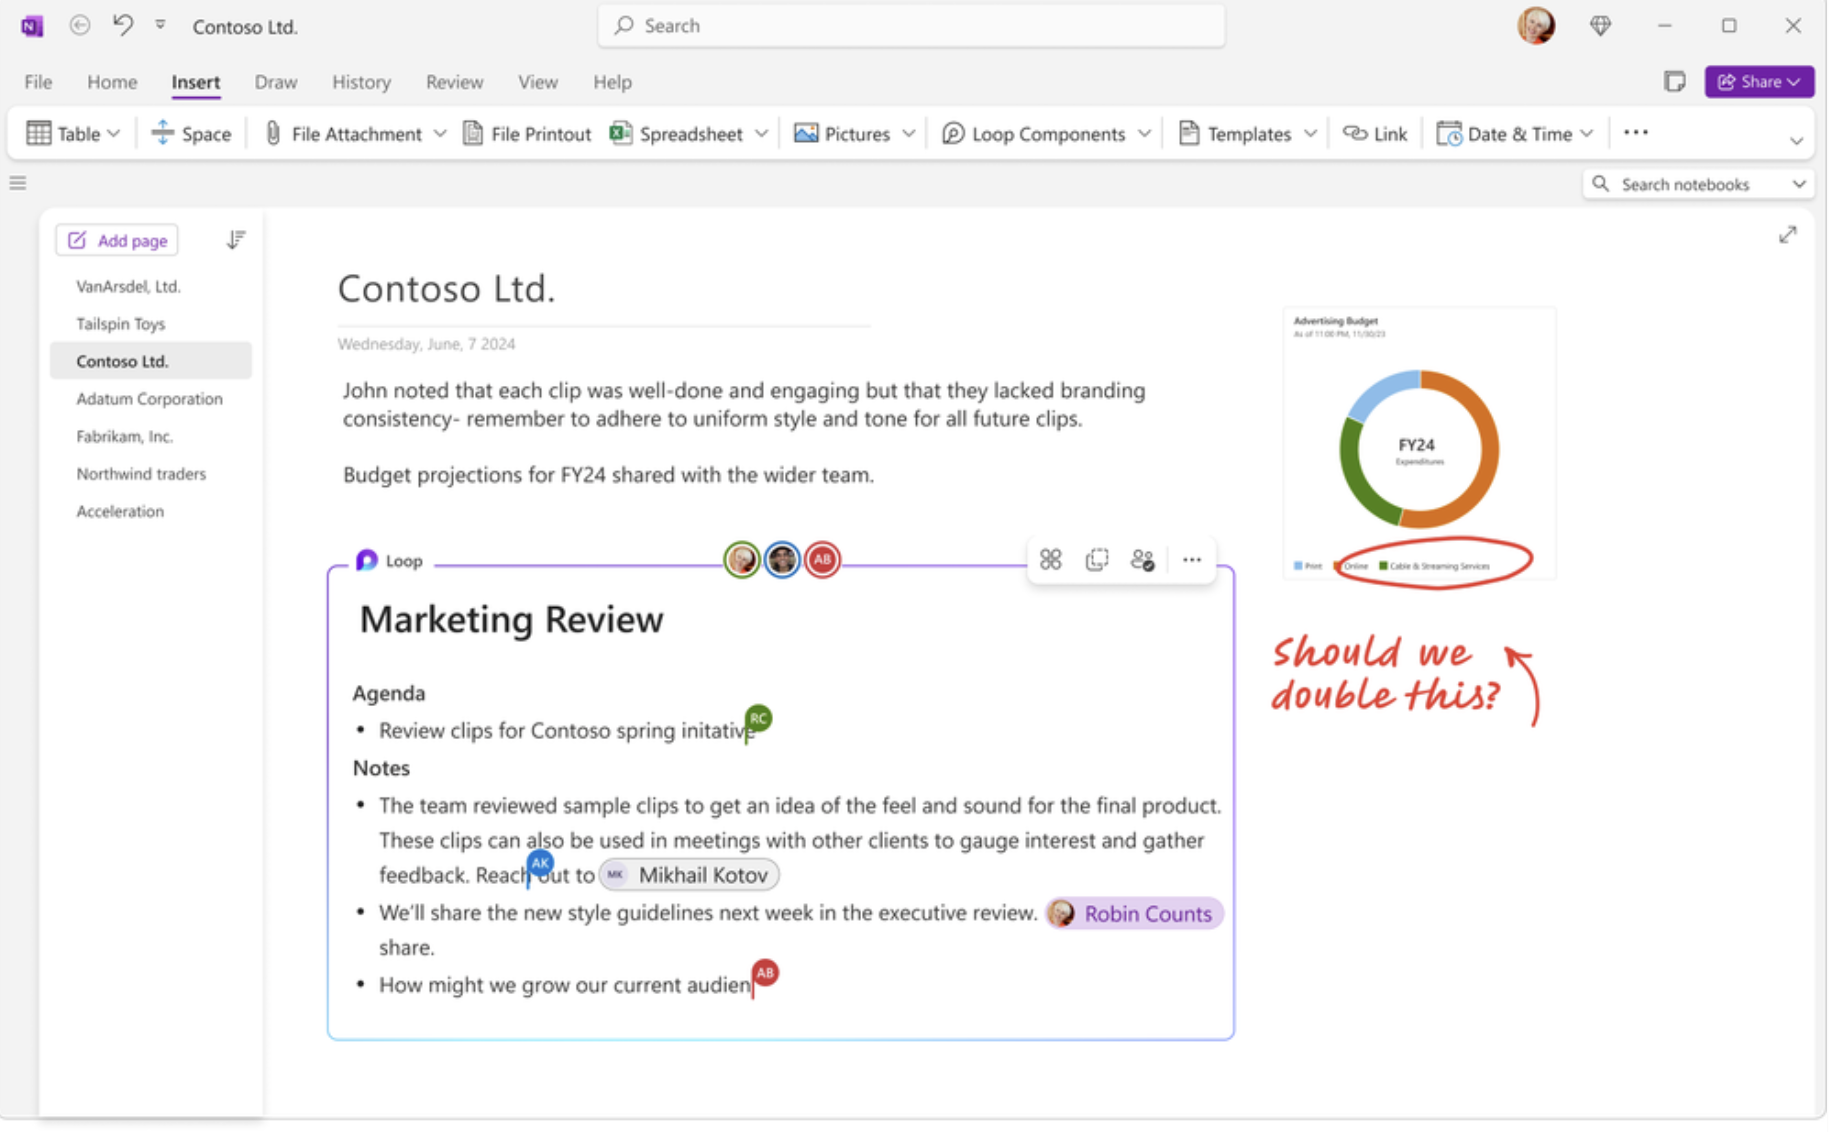
Task: Click the Mikhail Kotov mention
Action: [x=689, y=874]
